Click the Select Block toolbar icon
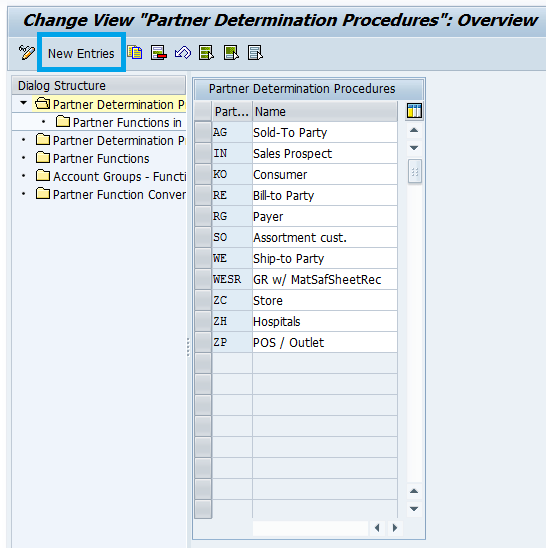The width and height of the screenshot is (546, 548). point(231,53)
